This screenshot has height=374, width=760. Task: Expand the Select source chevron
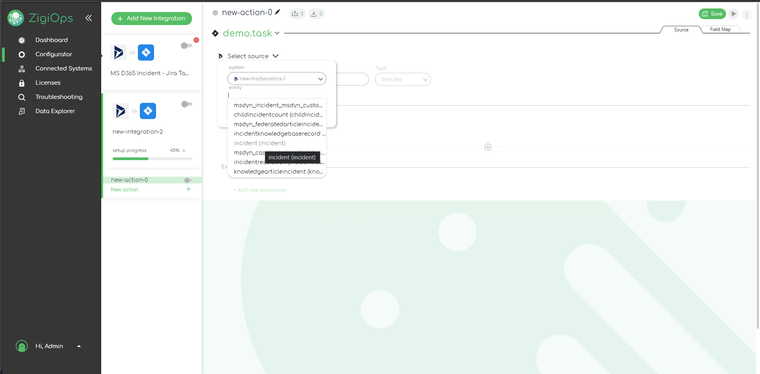[275, 56]
